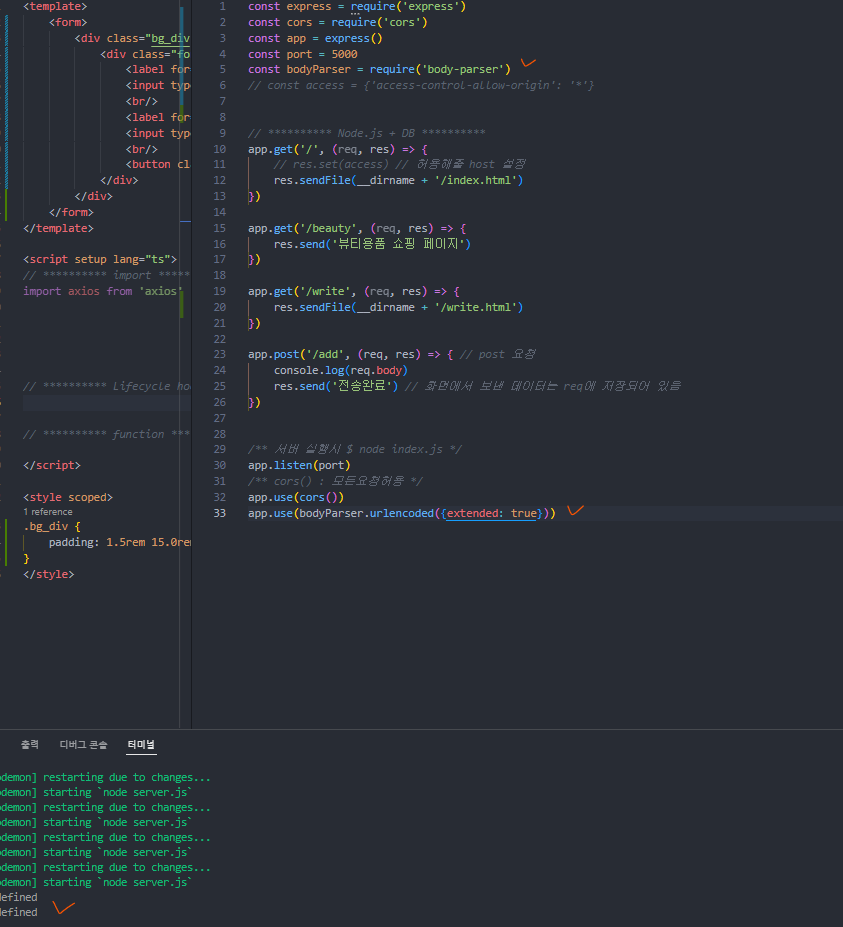Select the 터미널 panel tab
843x927 pixels.
click(141, 744)
